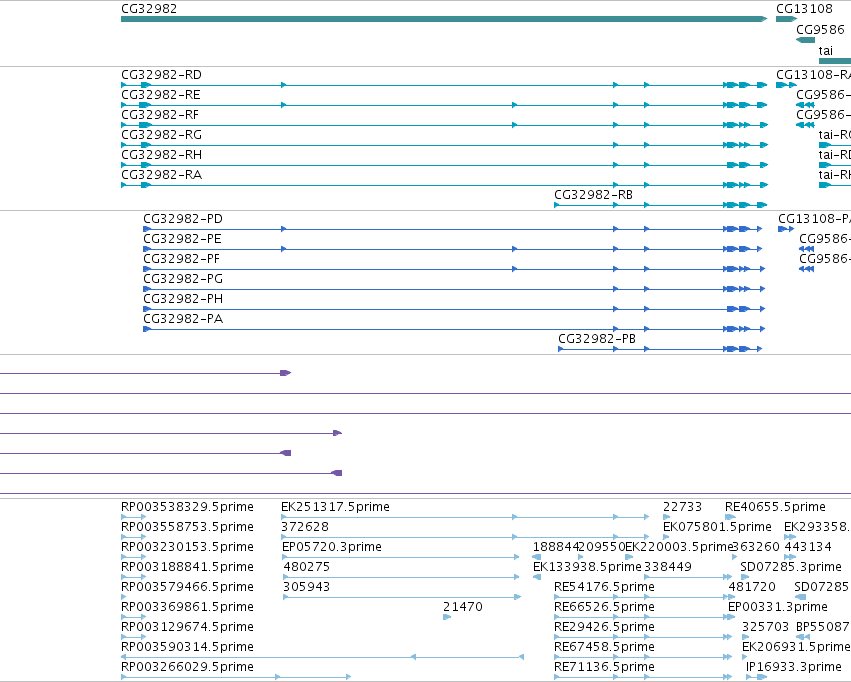
Task: Select RE71136.5prime alignment
Action: tap(643, 677)
